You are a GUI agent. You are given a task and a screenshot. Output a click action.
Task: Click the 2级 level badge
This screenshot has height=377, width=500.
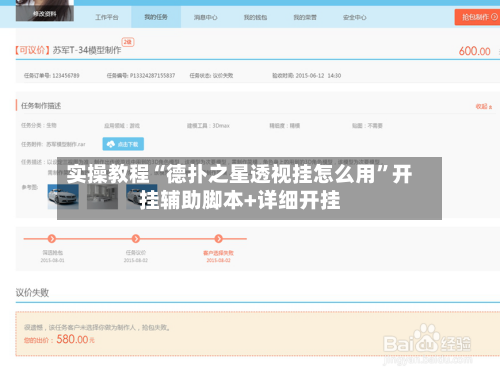point(128,42)
